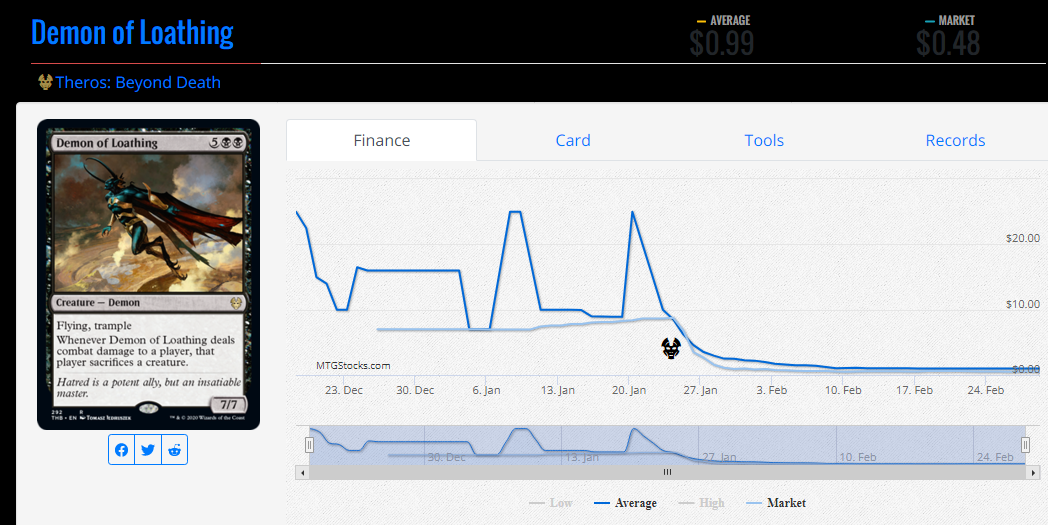The image size is (1048, 525).
Task: Share card on Facebook
Action: [x=122, y=449]
